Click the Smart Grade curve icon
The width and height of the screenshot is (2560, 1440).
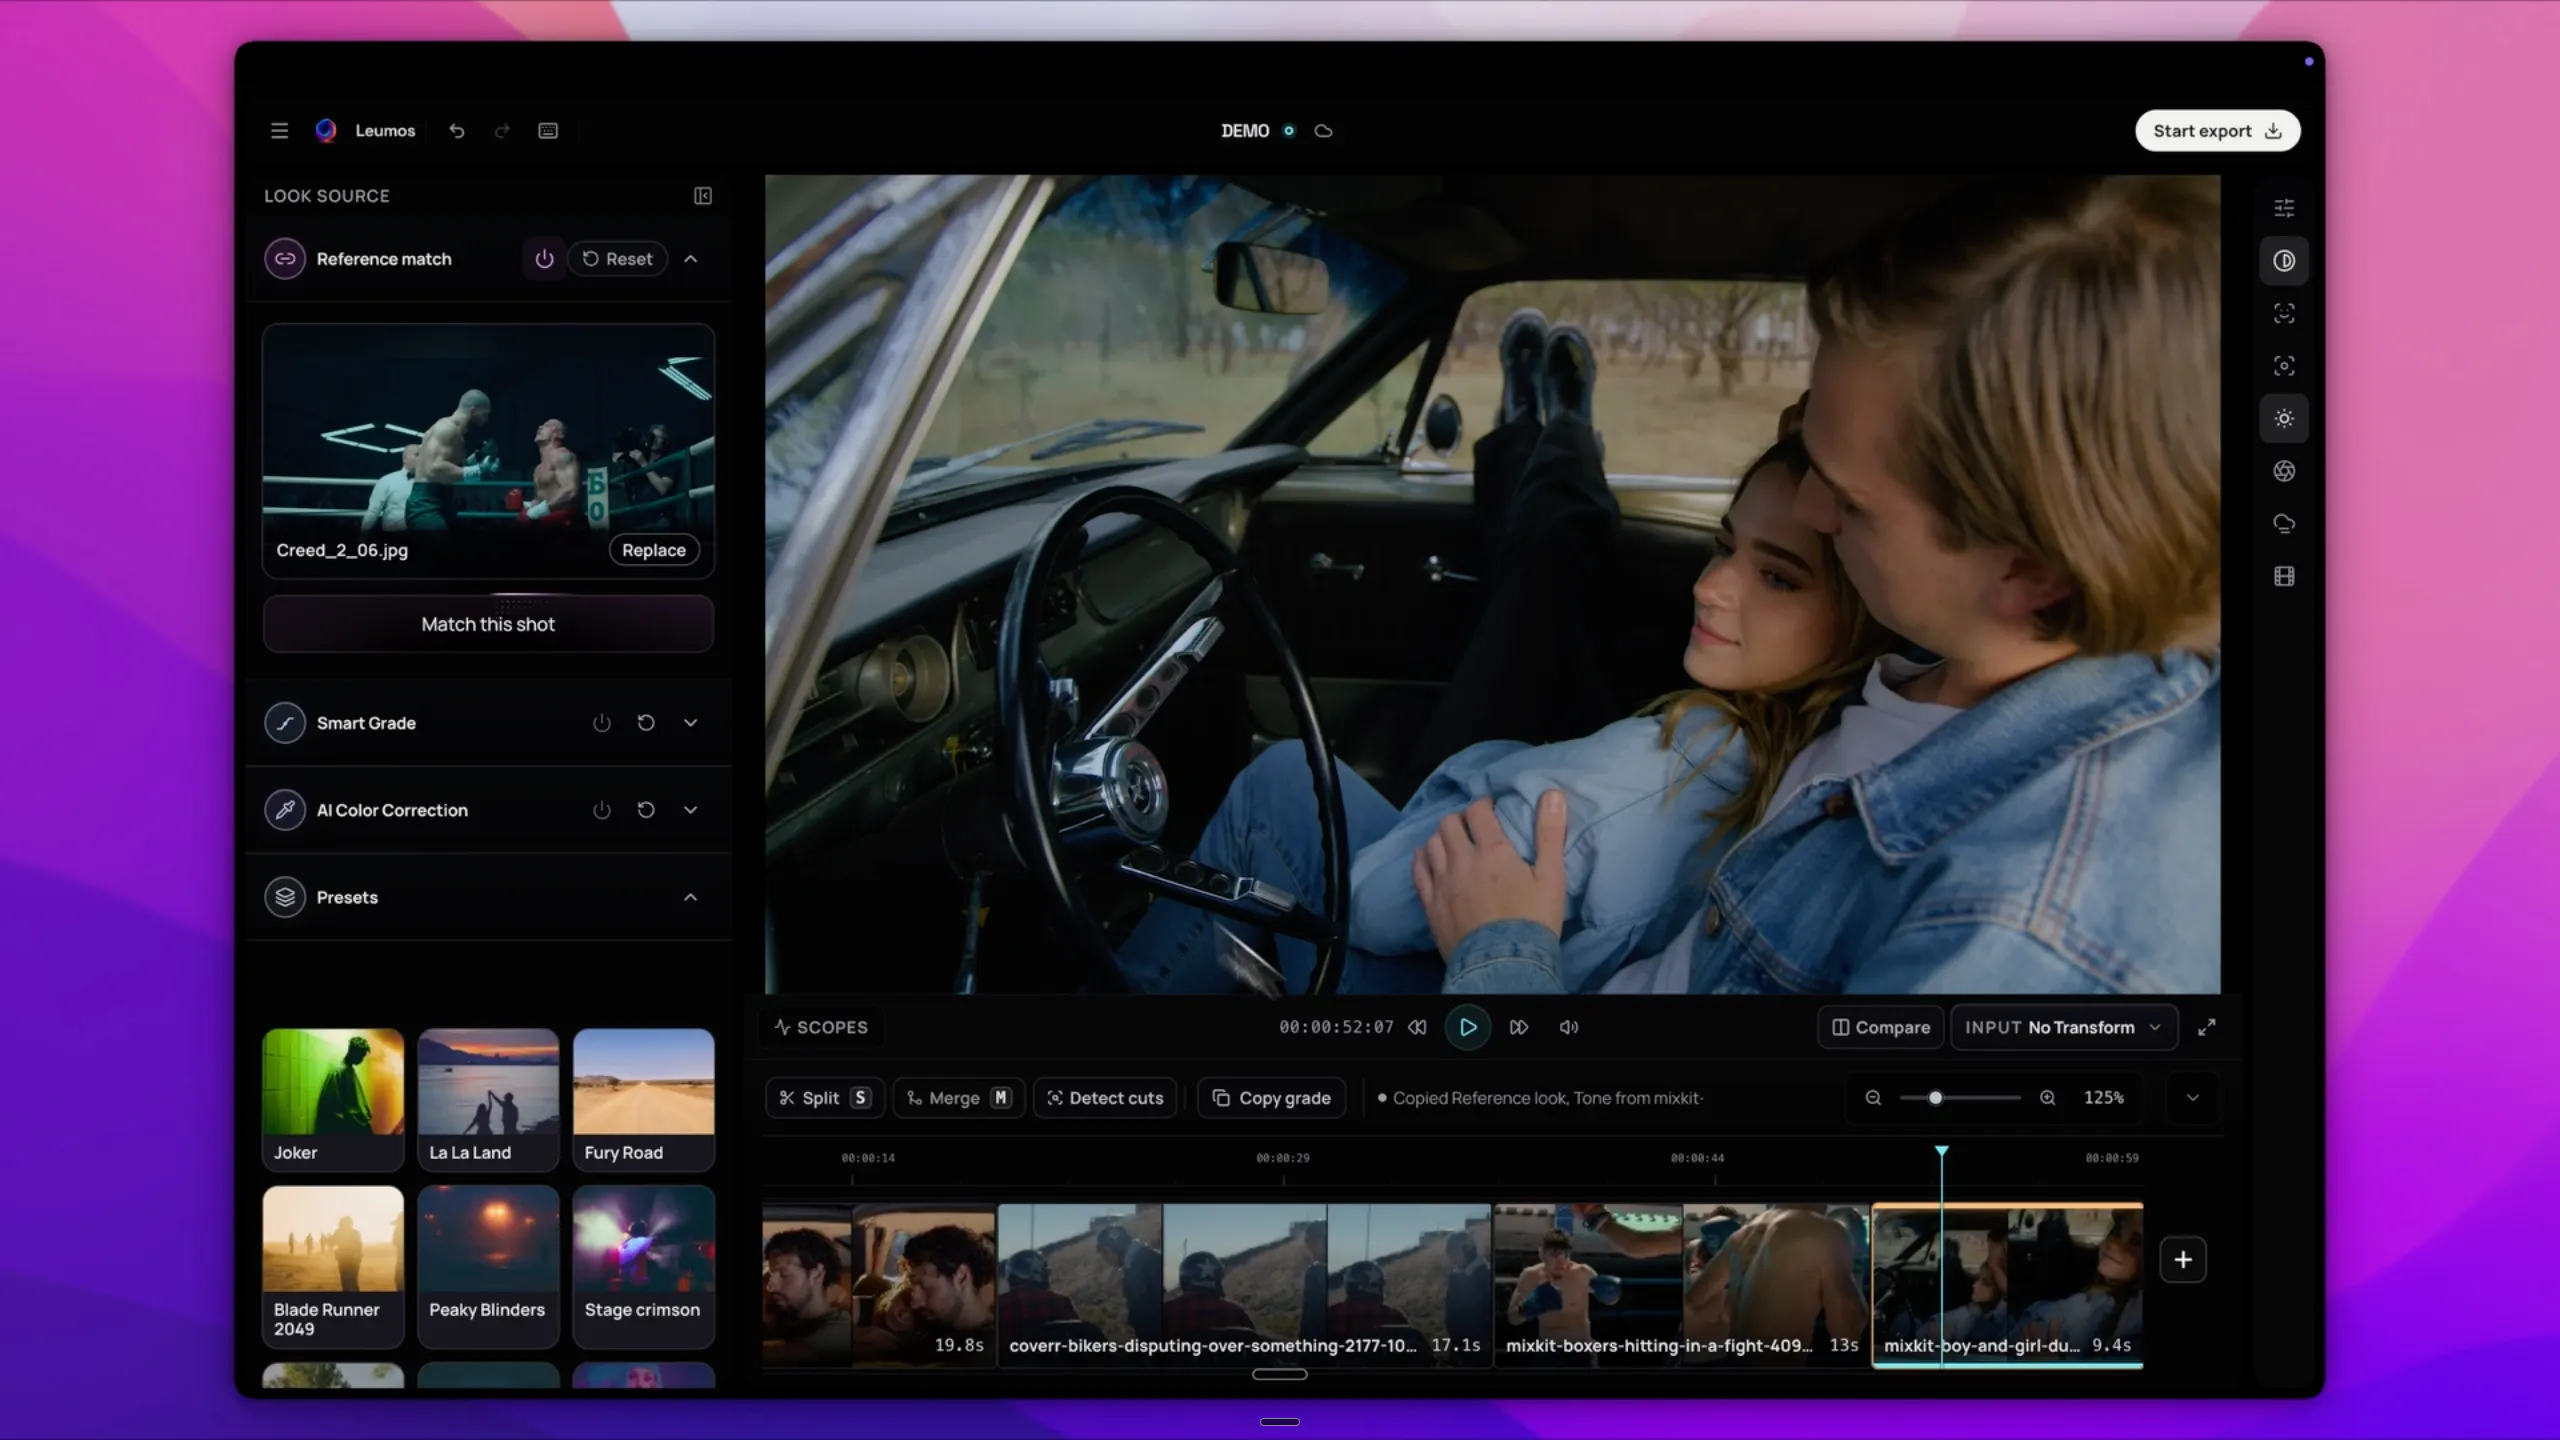coord(285,723)
